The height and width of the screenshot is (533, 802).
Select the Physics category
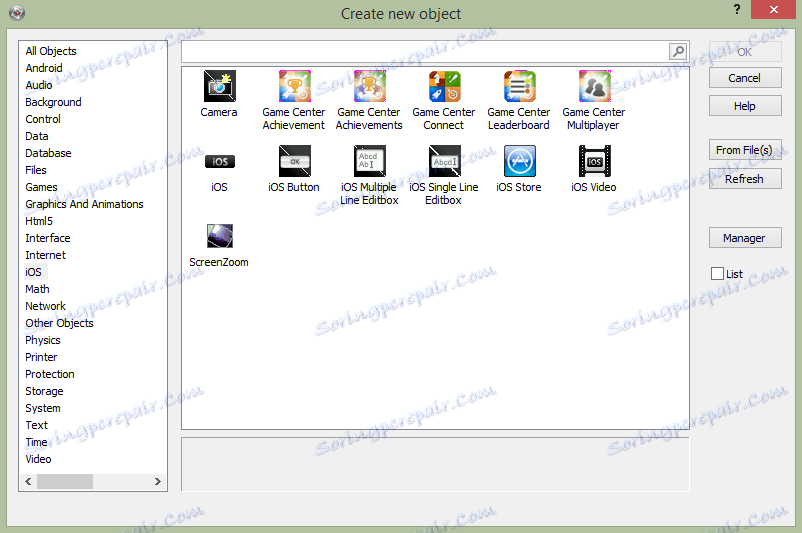click(43, 340)
